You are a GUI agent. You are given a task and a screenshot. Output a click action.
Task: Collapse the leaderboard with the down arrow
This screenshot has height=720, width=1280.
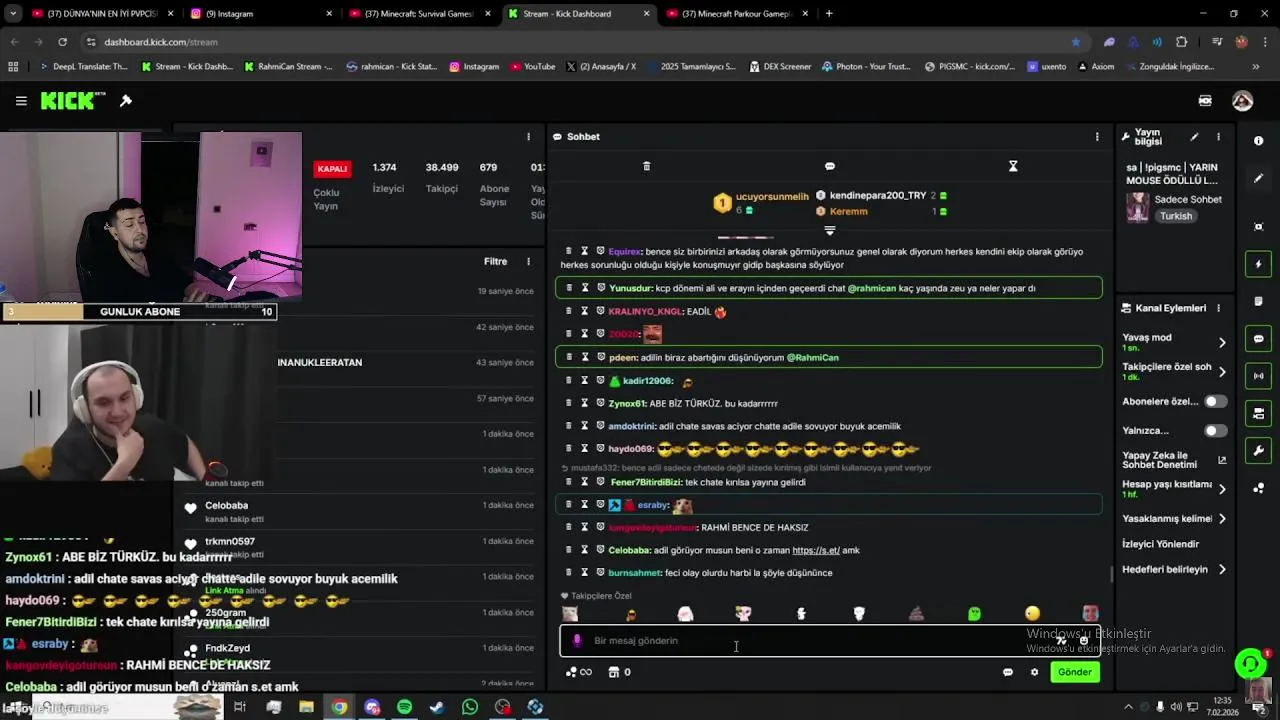point(830,231)
